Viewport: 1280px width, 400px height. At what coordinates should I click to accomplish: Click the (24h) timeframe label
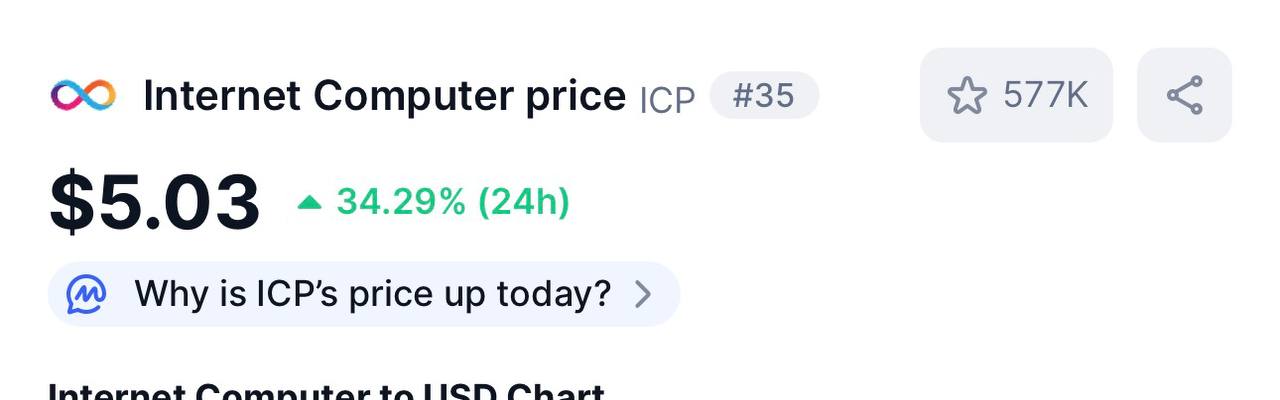click(524, 202)
